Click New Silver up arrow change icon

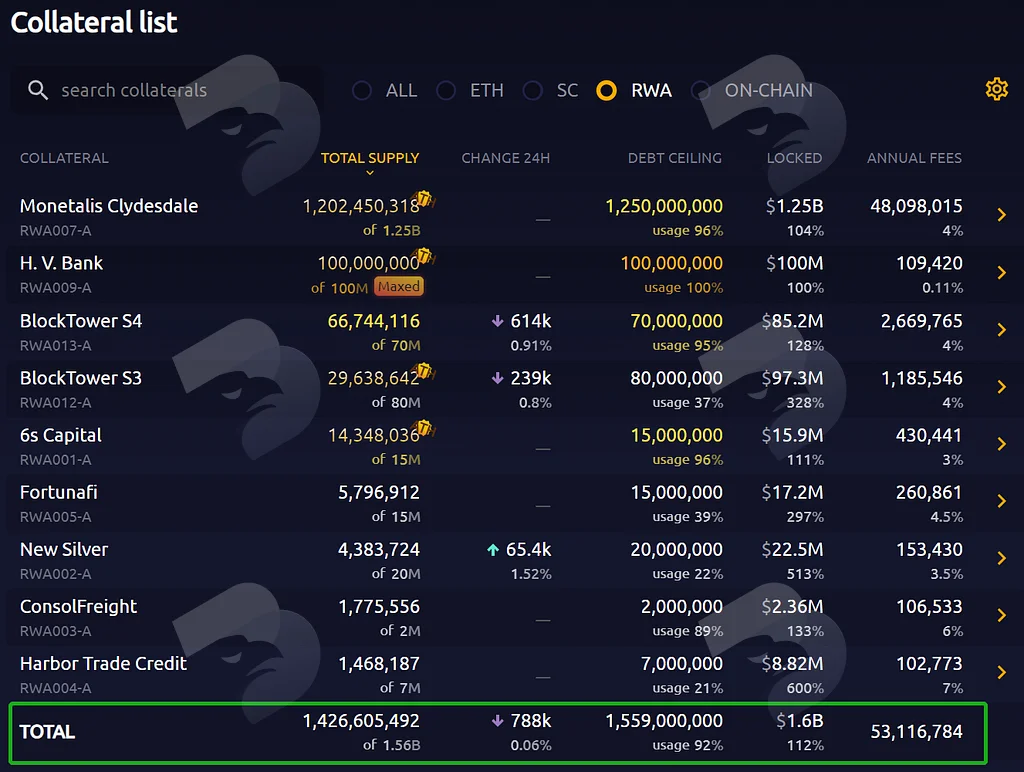click(x=493, y=550)
